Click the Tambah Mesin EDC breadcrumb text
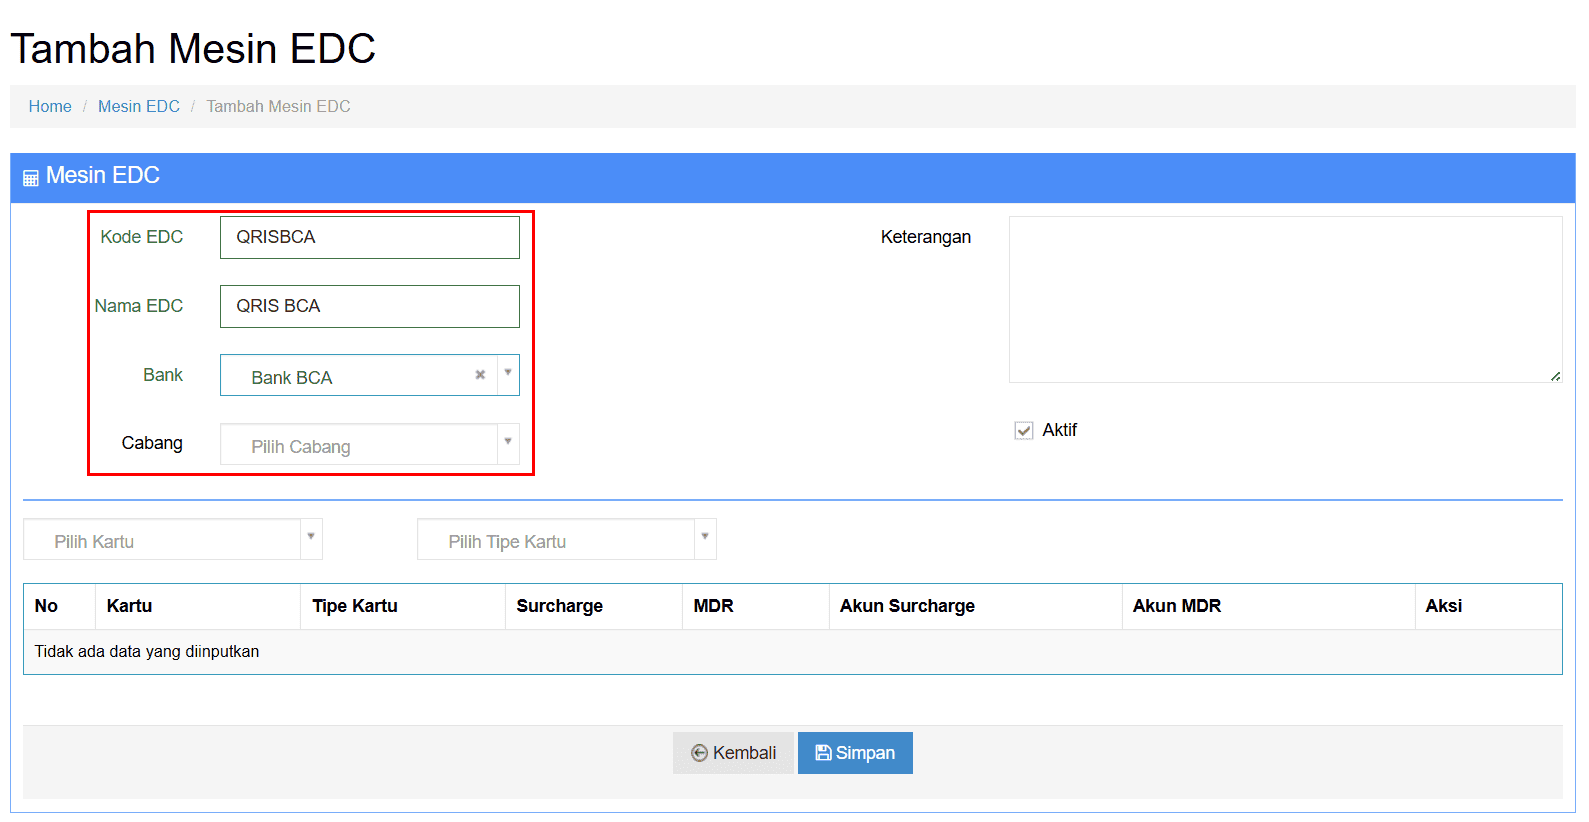 click(278, 106)
